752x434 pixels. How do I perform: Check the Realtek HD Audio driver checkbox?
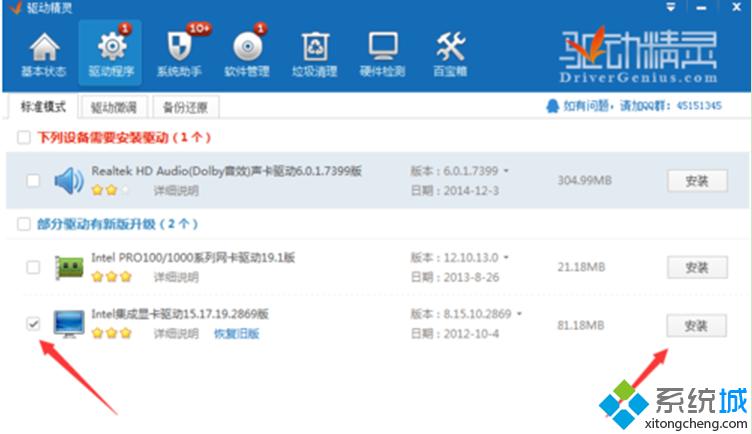point(33,181)
